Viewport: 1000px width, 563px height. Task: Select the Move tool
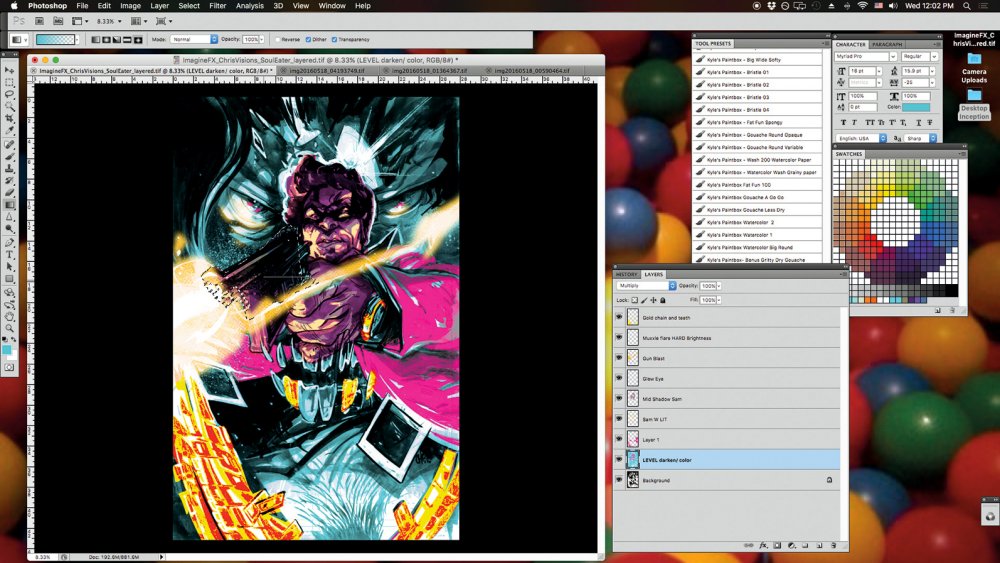(x=9, y=70)
